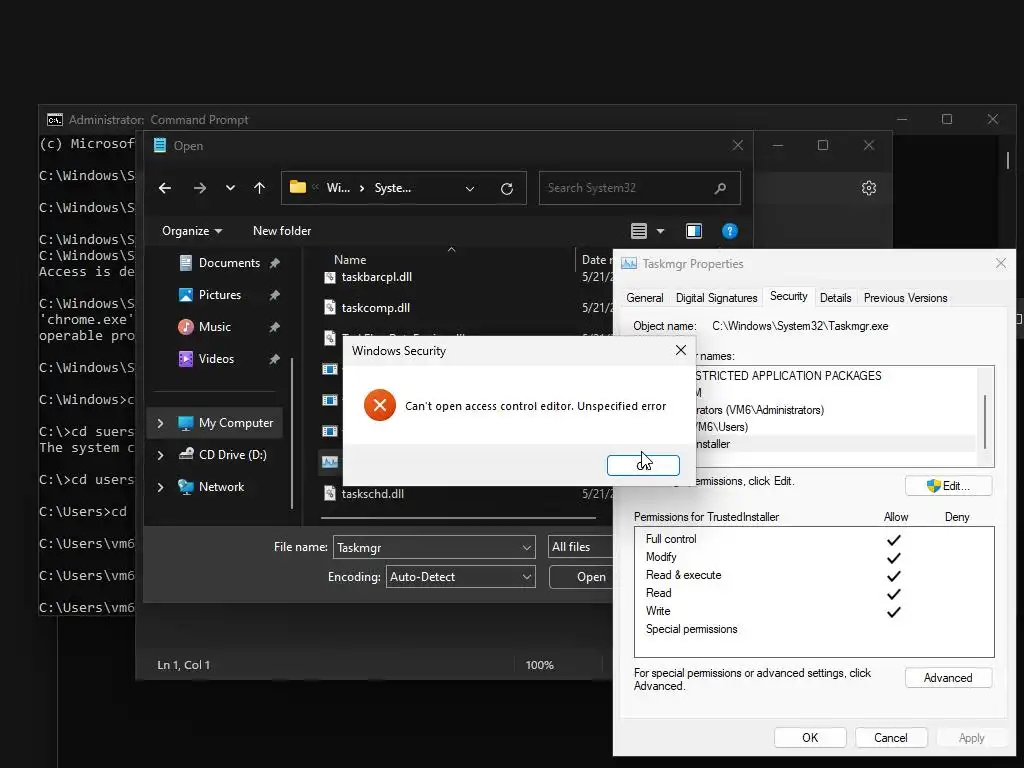Viewport: 1024px width, 768px height.
Task: Dismiss Windows Security error with OK button
Action: 643,465
